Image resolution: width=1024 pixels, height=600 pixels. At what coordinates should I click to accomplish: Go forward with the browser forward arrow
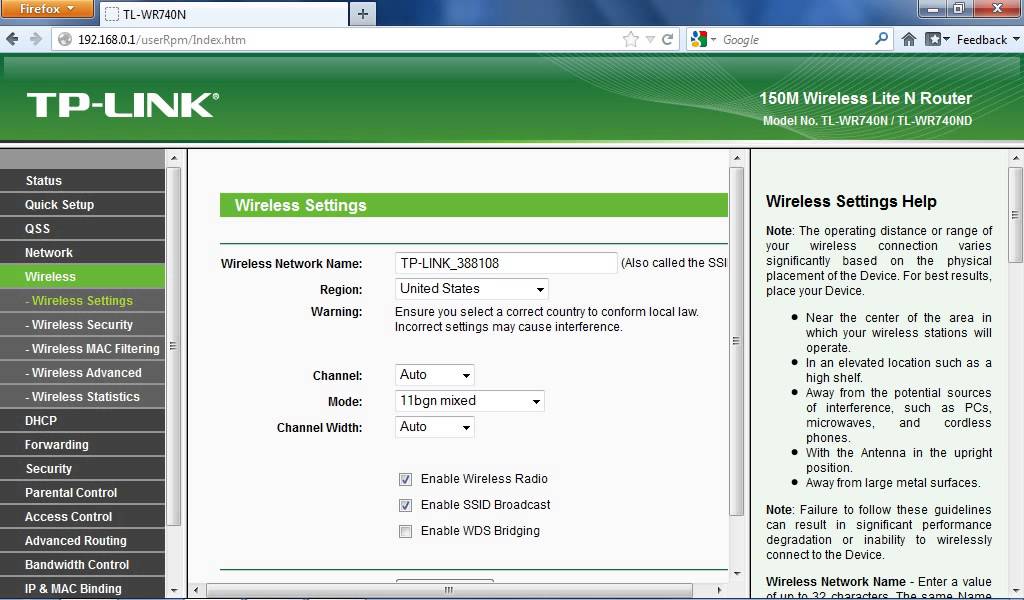36,39
